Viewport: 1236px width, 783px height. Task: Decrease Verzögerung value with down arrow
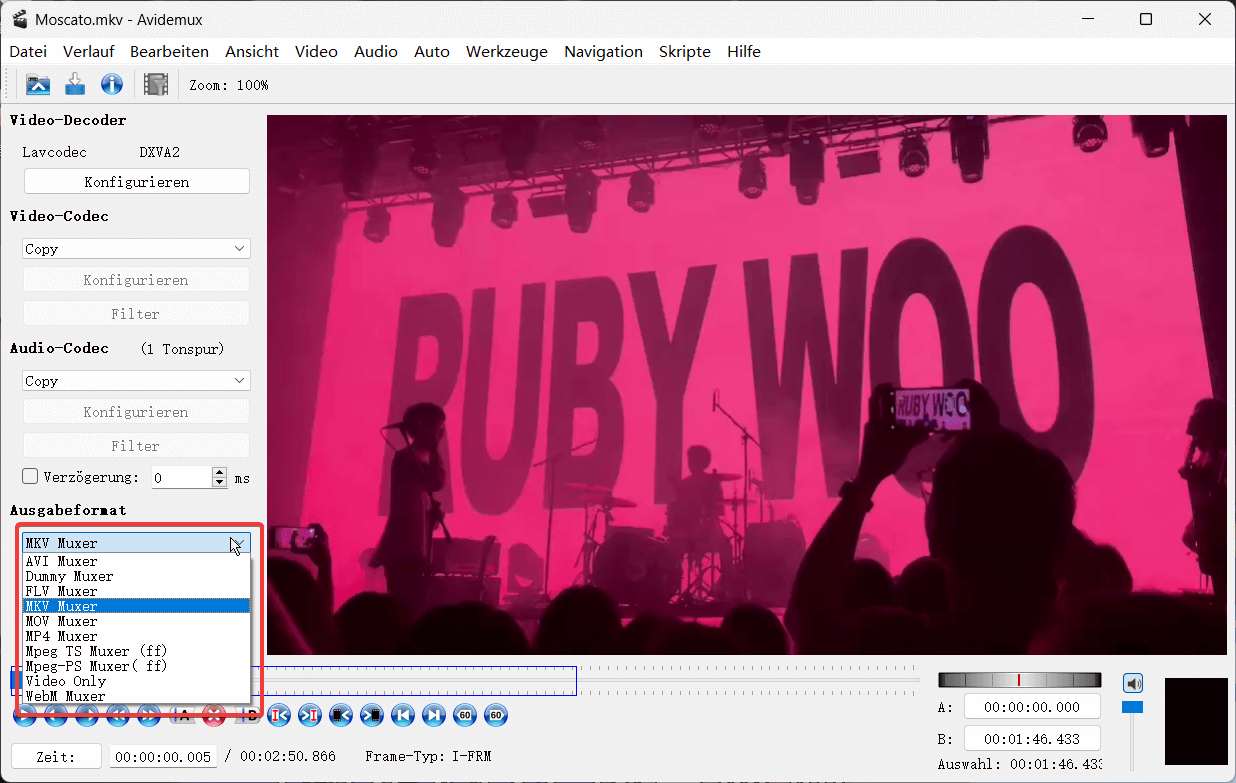tap(220, 483)
